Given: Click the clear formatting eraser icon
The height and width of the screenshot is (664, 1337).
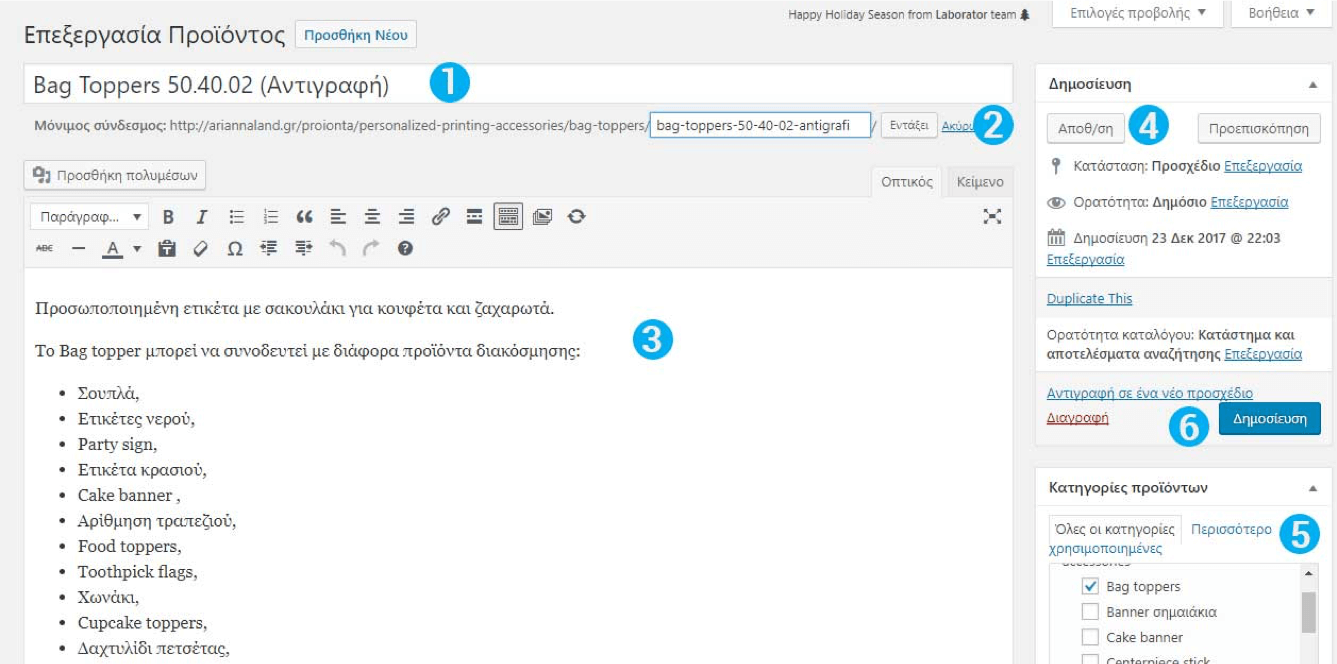Looking at the screenshot, I should tap(201, 248).
